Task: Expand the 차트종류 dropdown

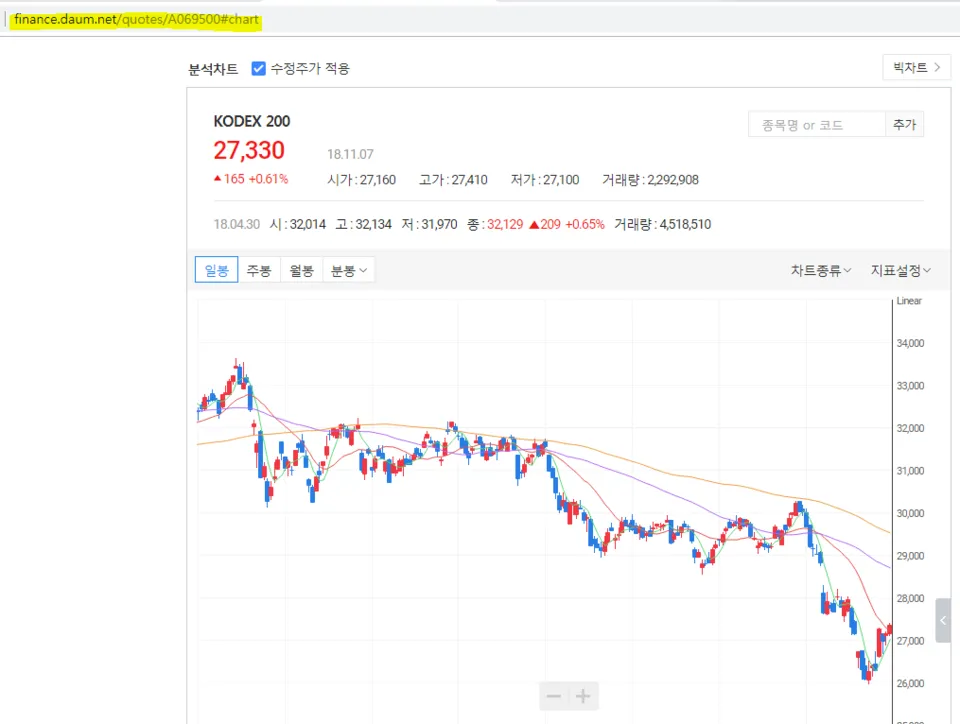Action: pyautogui.click(x=821, y=270)
